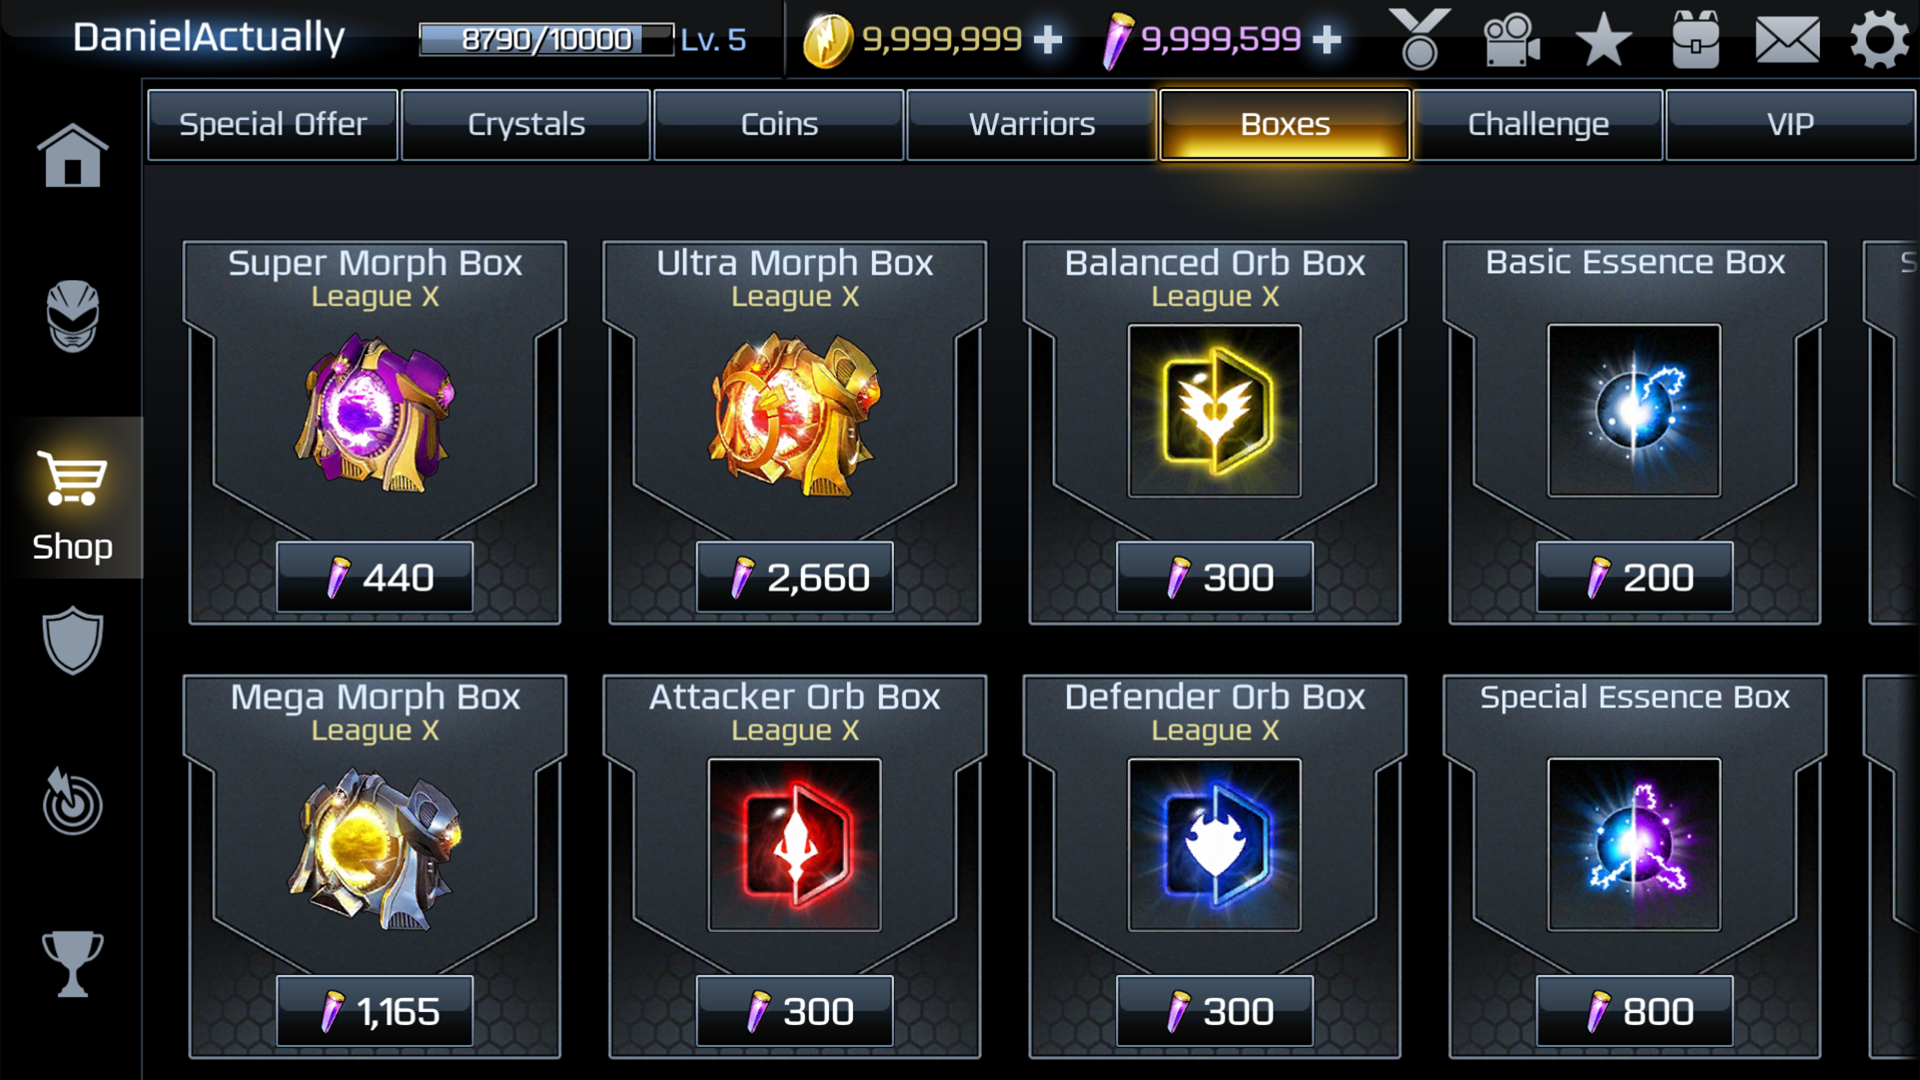1920x1080 pixels.
Task: Open the medal achievements icon
Action: click(x=1419, y=39)
